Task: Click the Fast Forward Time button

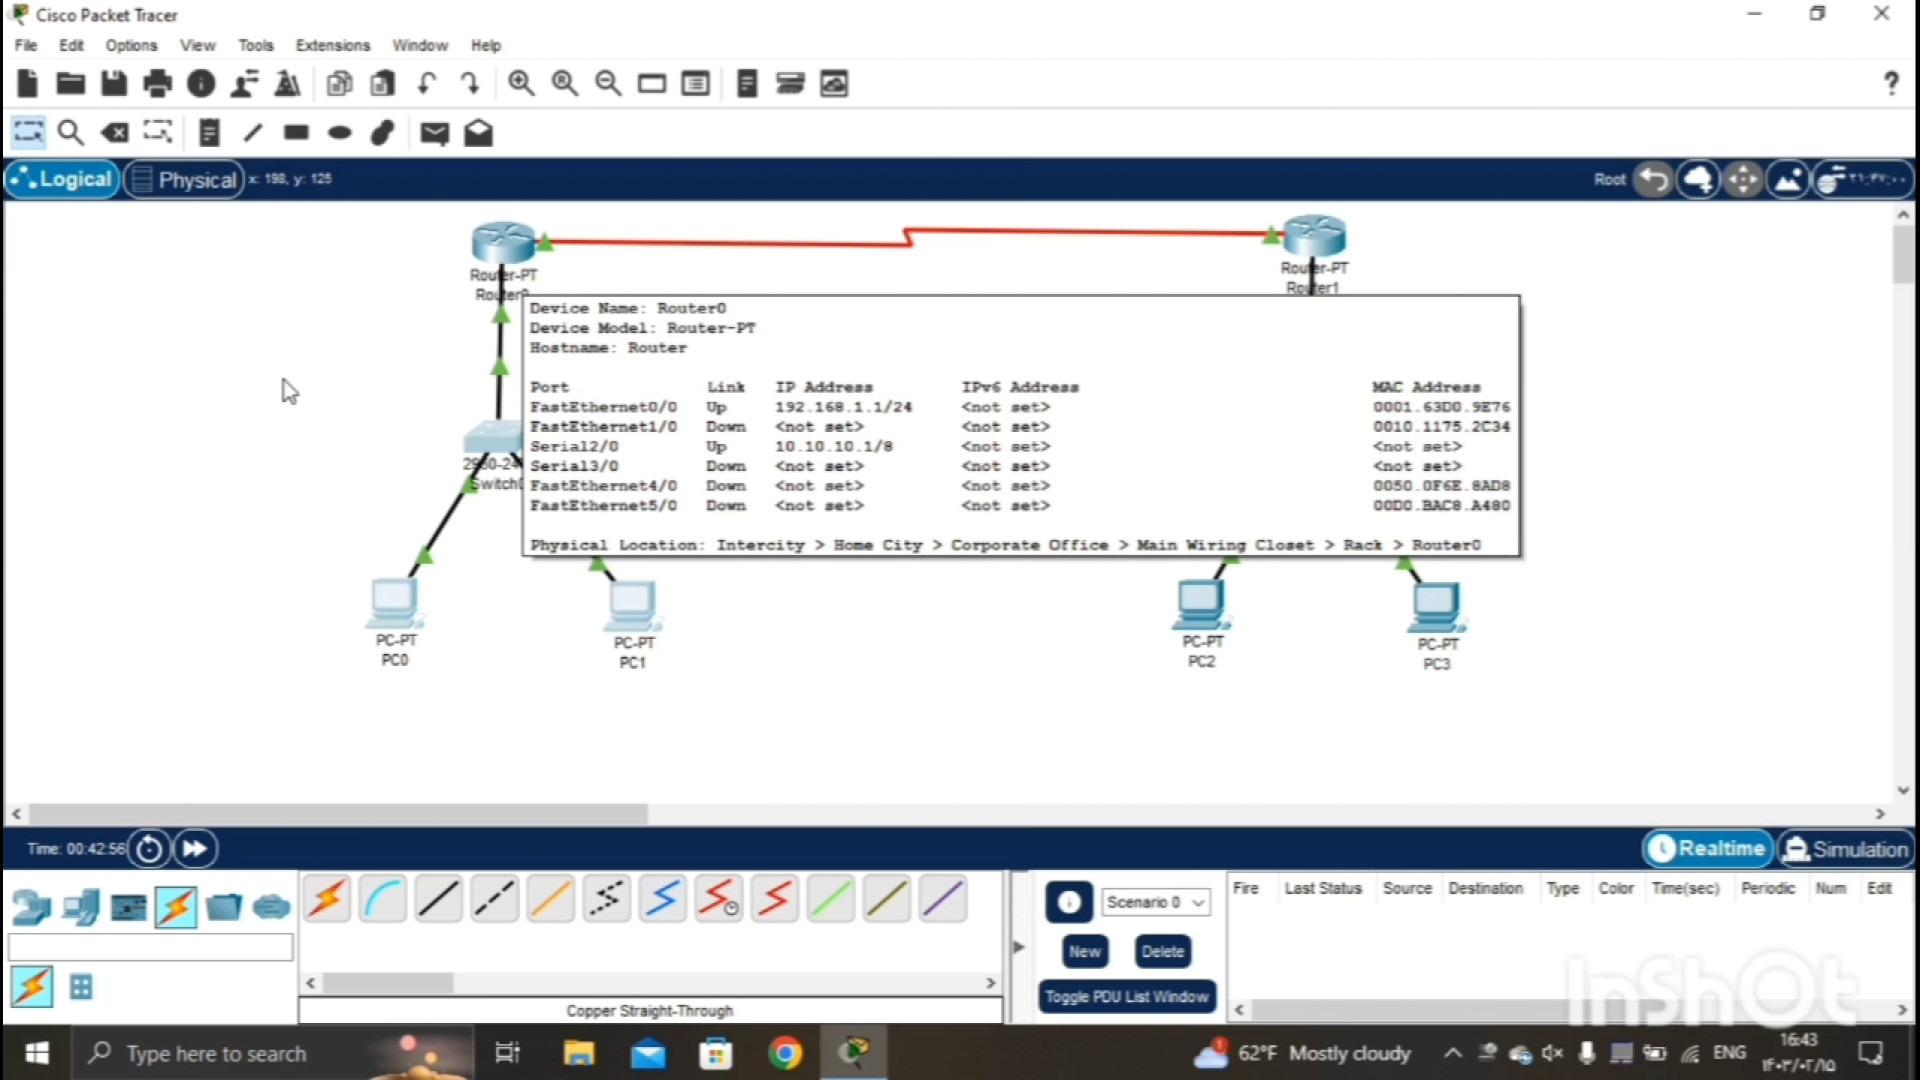Action: click(195, 849)
